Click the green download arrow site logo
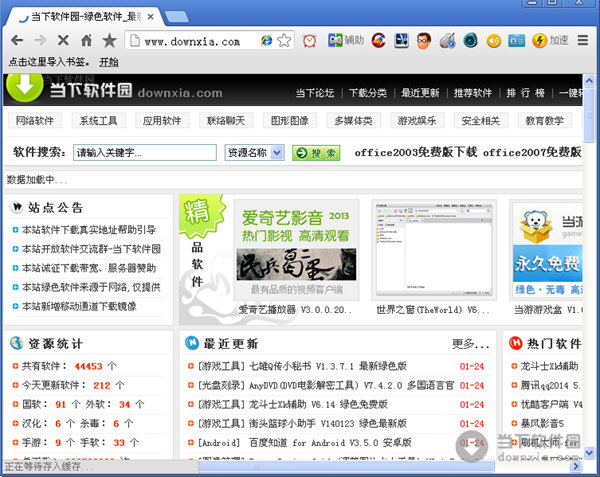This screenshot has height=477, width=600. pos(24,87)
